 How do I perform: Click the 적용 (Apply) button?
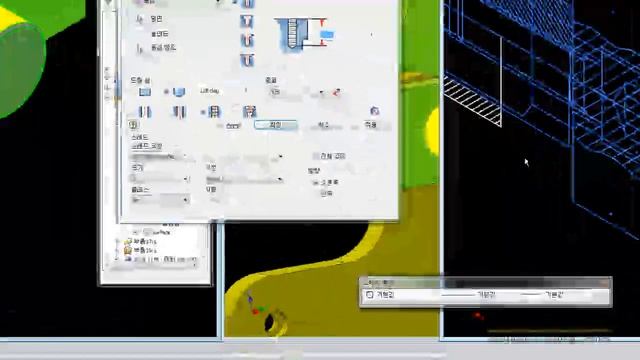tap(371, 125)
